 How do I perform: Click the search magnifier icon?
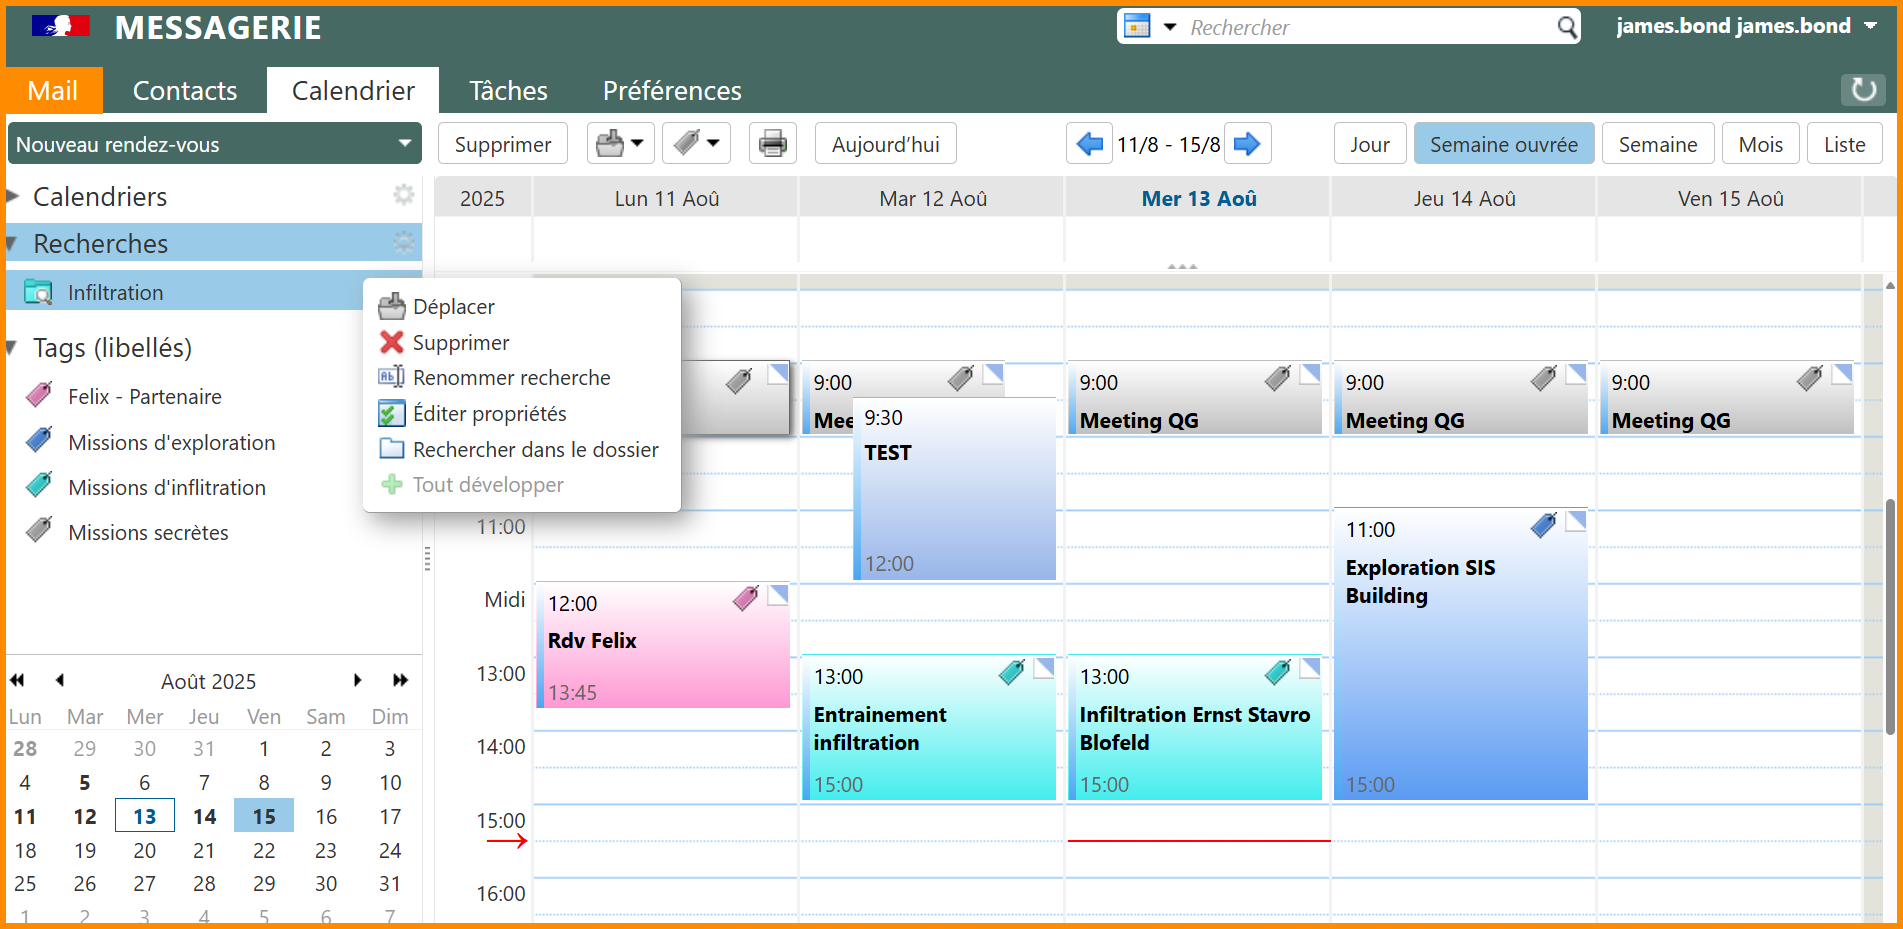[x=1567, y=27]
